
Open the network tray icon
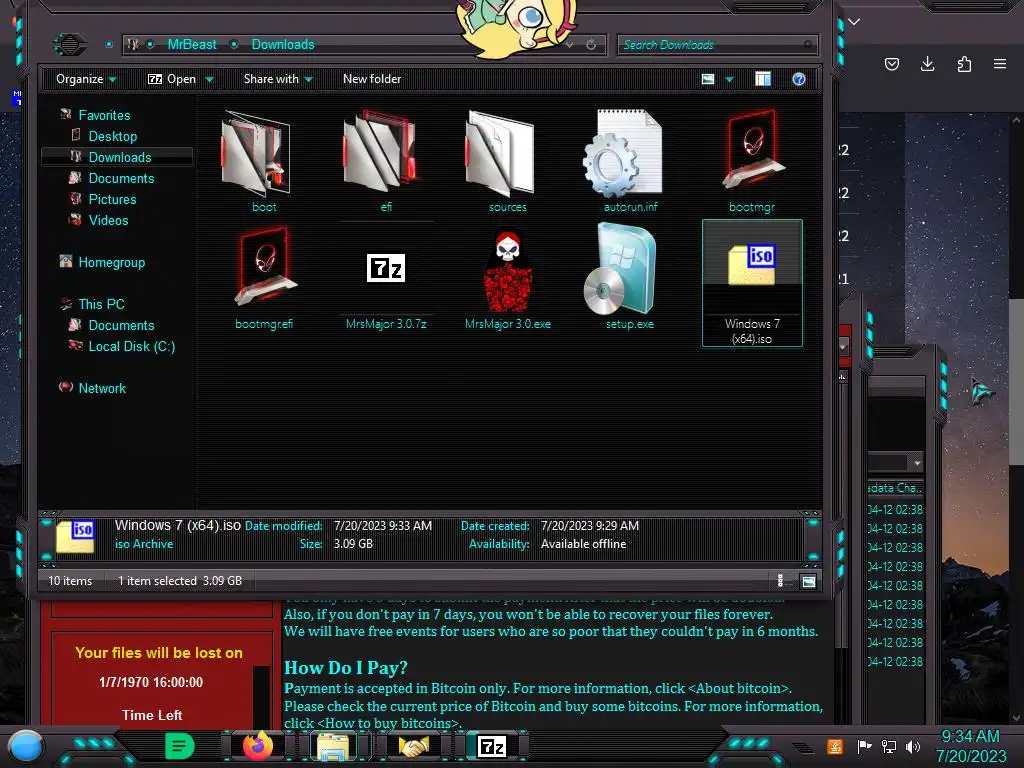889,746
